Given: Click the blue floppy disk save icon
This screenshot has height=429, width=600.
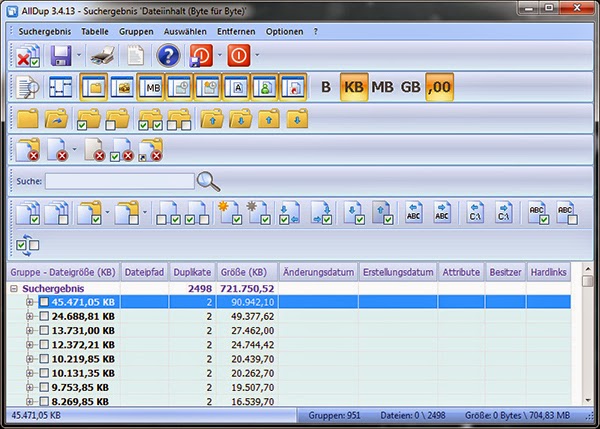Looking at the screenshot, I should click(x=60, y=55).
